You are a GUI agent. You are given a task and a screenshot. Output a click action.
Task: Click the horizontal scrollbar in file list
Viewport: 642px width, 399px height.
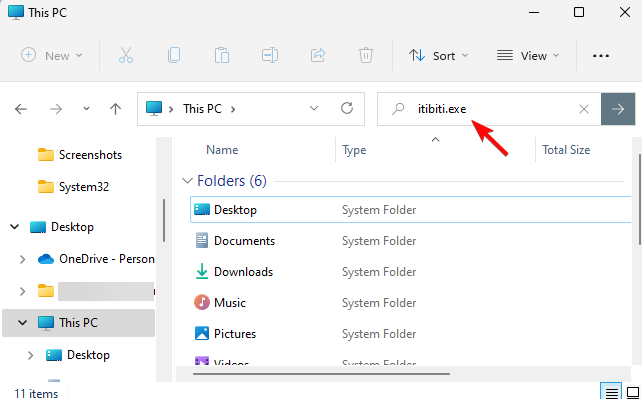(321, 374)
